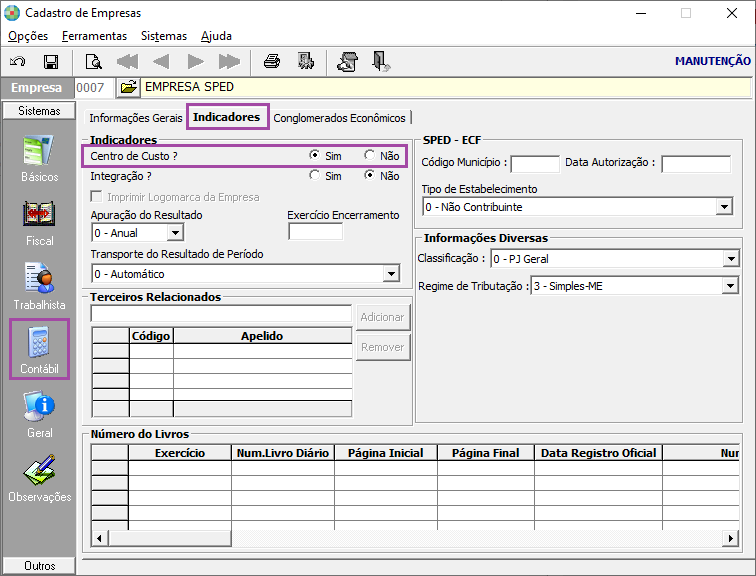Click the Sistemas sidebar header button
The image size is (756, 576).
39,110
